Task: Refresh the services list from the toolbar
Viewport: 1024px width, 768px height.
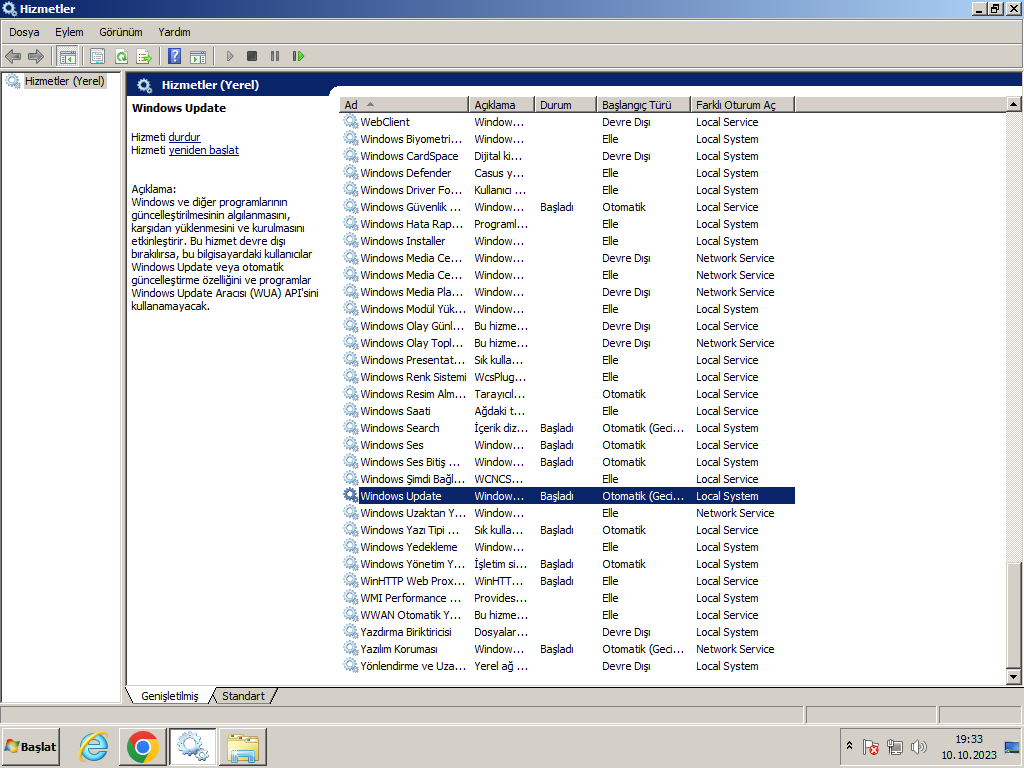Action: tap(121, 56)
